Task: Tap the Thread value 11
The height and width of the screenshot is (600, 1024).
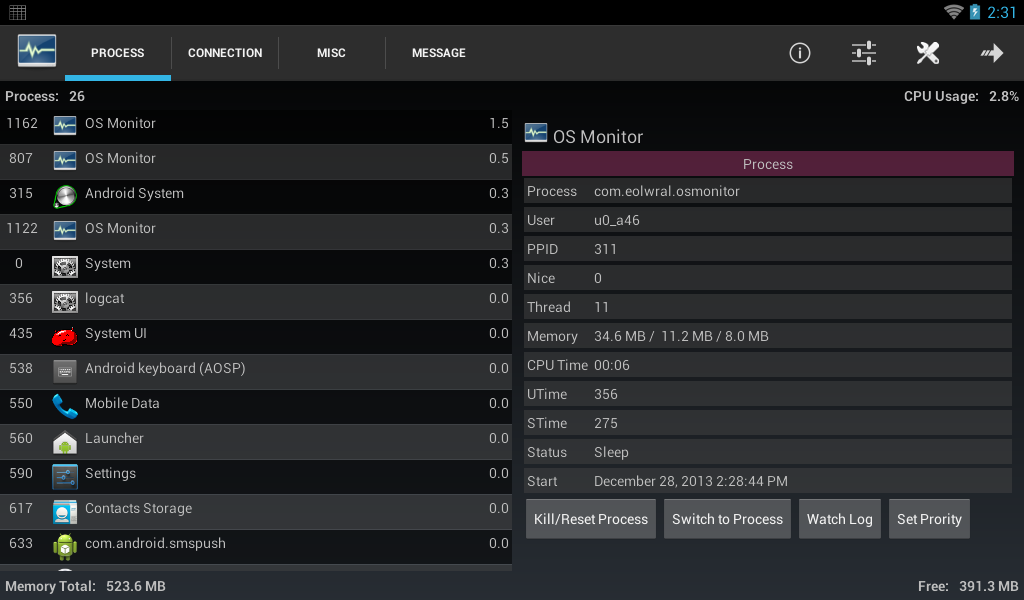Action: coord(601,308)
